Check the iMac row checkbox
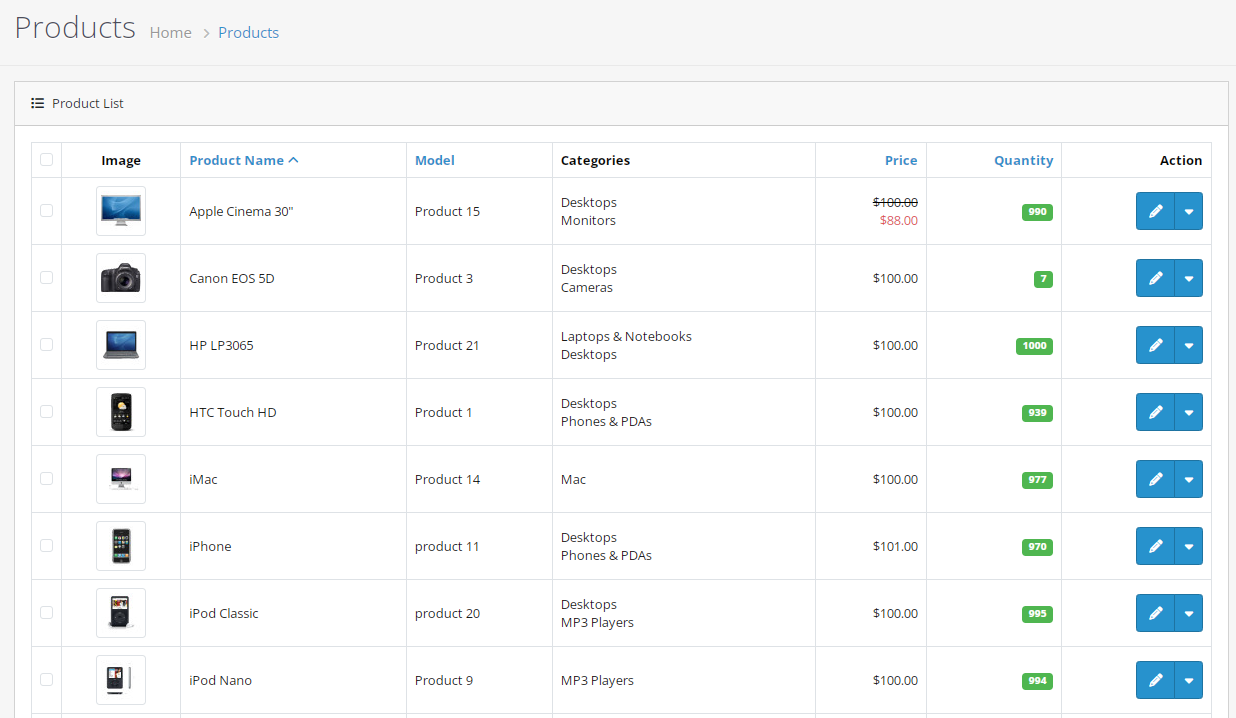The width and height of the screenshot is (1236, 718). 46,478
